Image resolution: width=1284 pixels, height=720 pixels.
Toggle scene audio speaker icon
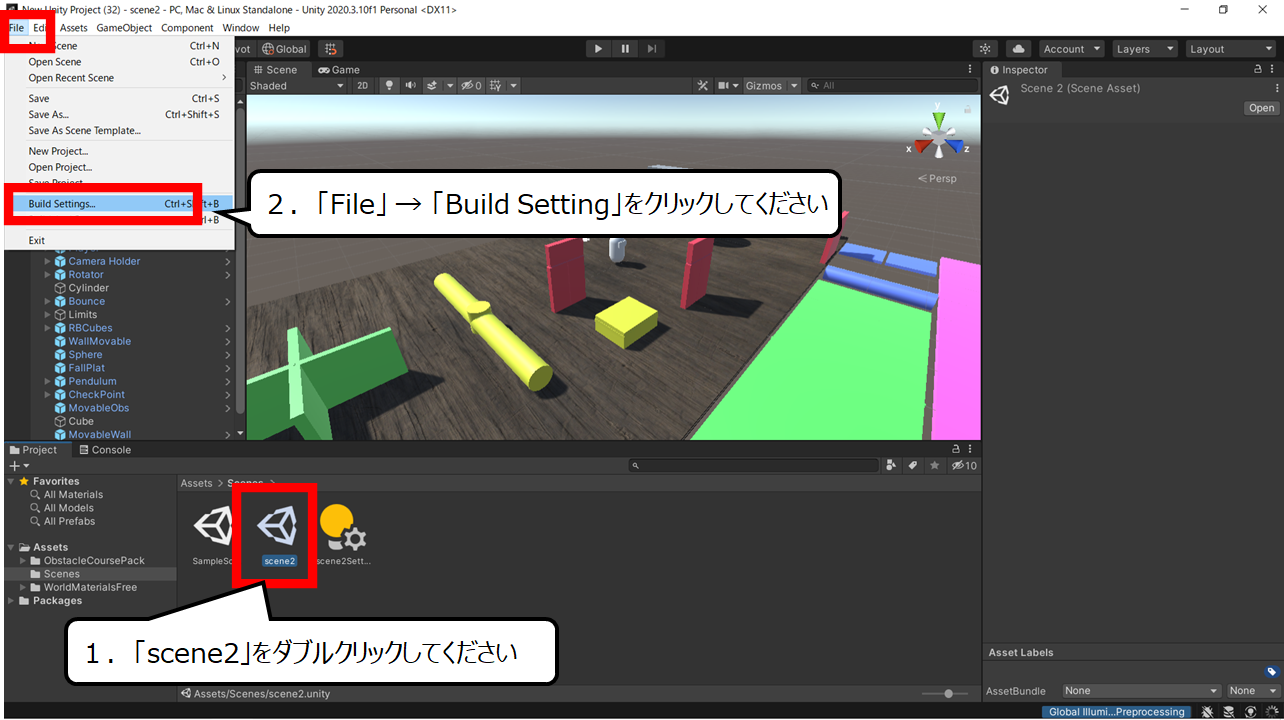pyautogui.click(x=410, y=86)
